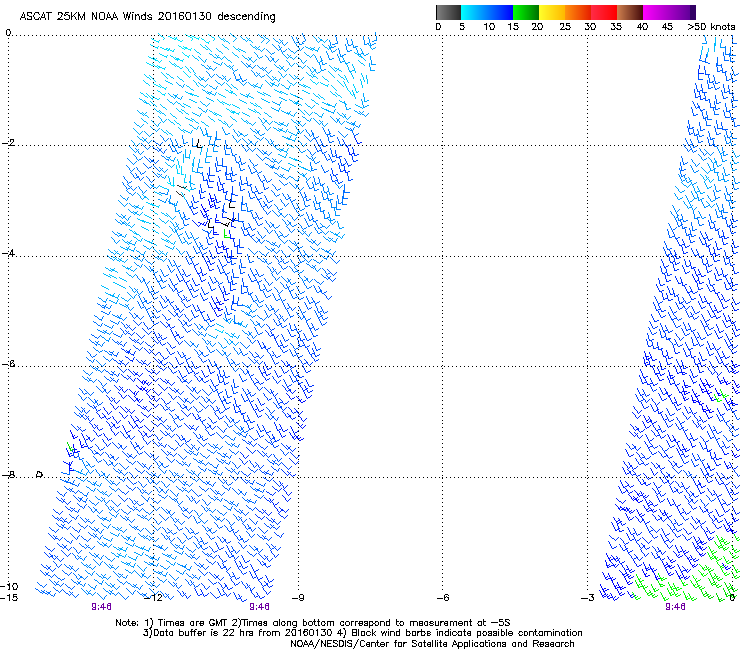The width and height of the screenshot is (740, 650).
Task: Click the 9:46 time label between -15 and -12
Action: click(x=101, y=607)
